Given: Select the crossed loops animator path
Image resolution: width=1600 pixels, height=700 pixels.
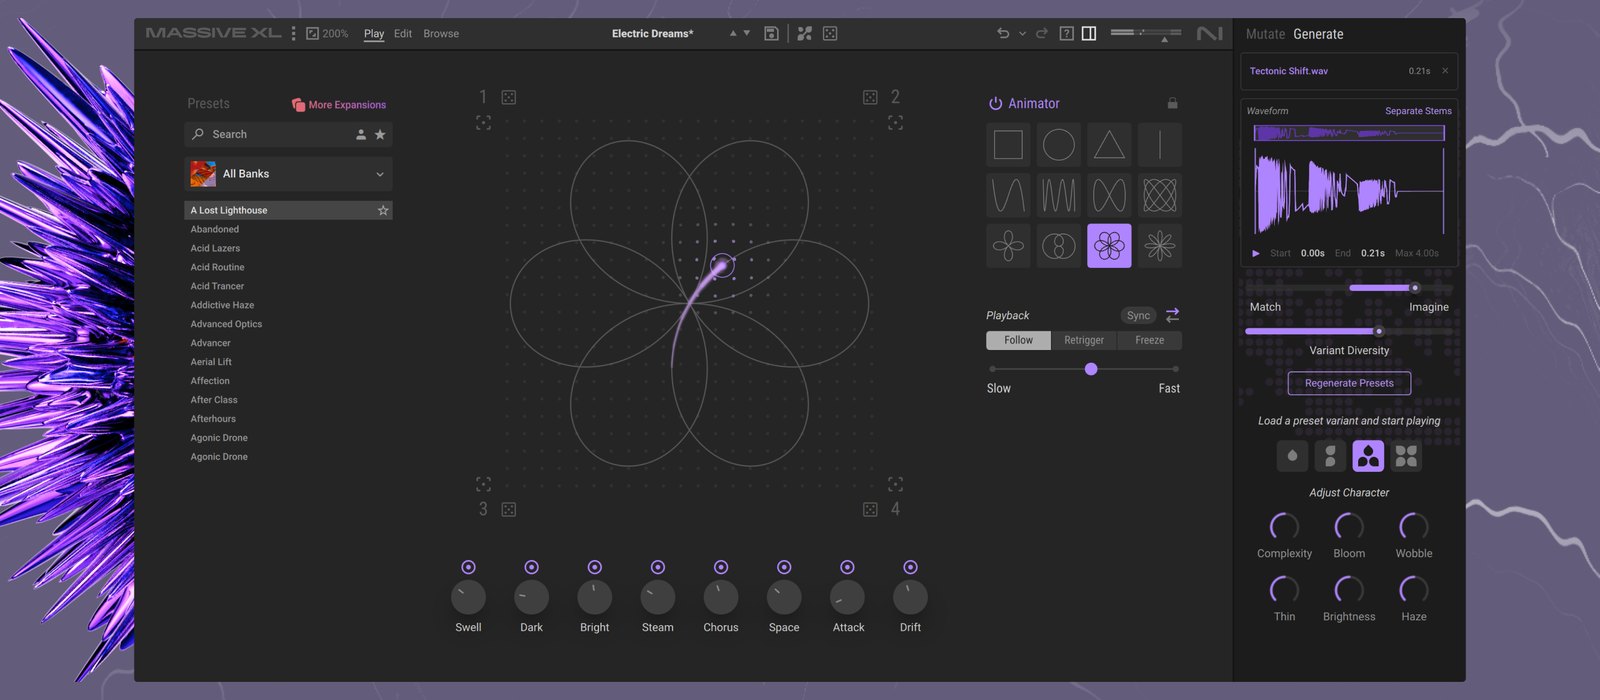Looking at the screenshot, I should coord(1109,195).
